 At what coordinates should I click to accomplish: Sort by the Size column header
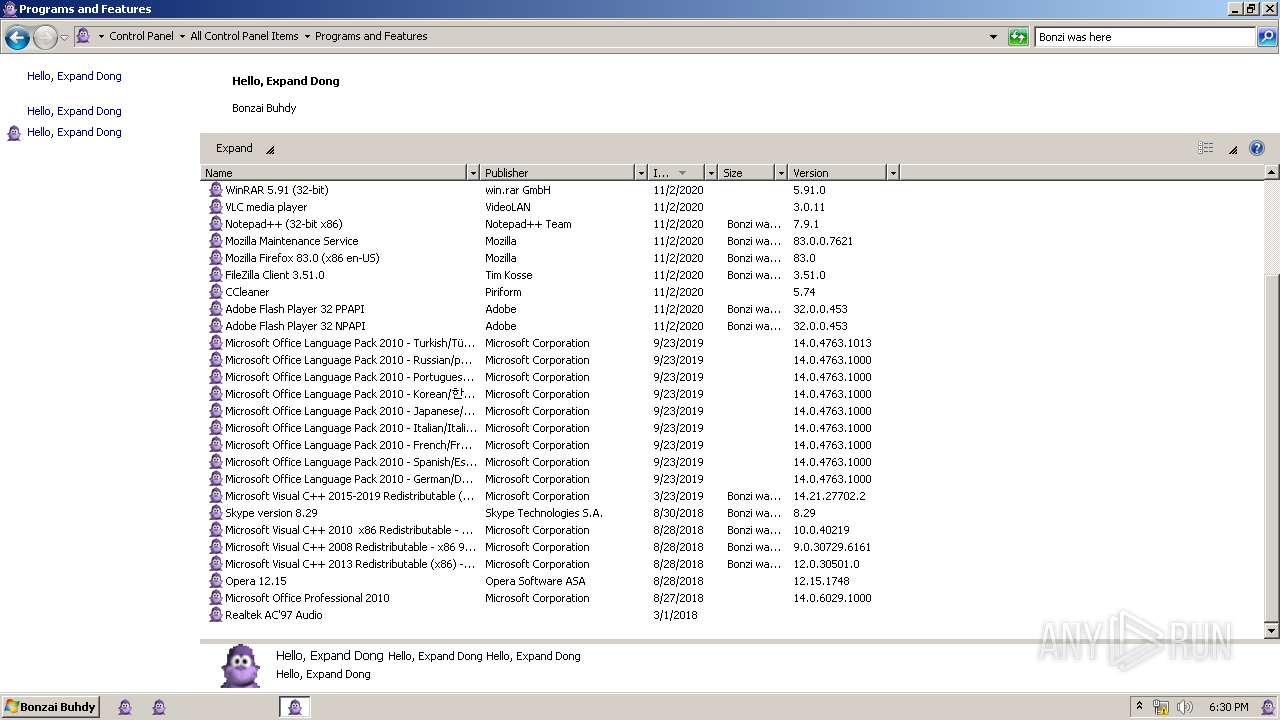click(747, 173)
